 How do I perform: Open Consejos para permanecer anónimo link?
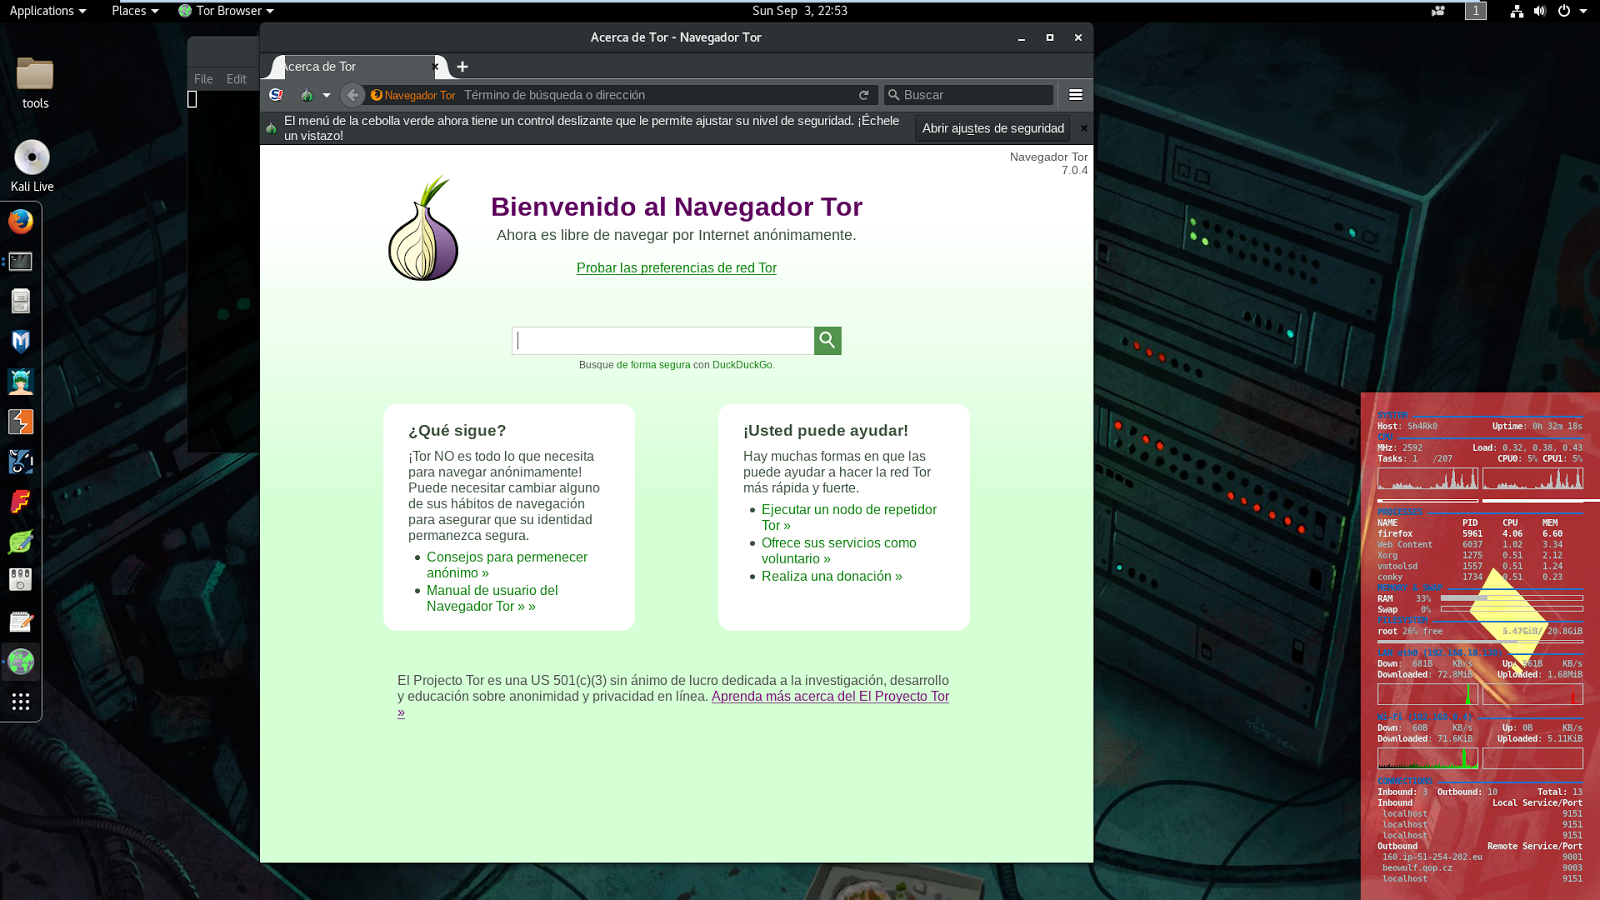[x=507, y=565]
